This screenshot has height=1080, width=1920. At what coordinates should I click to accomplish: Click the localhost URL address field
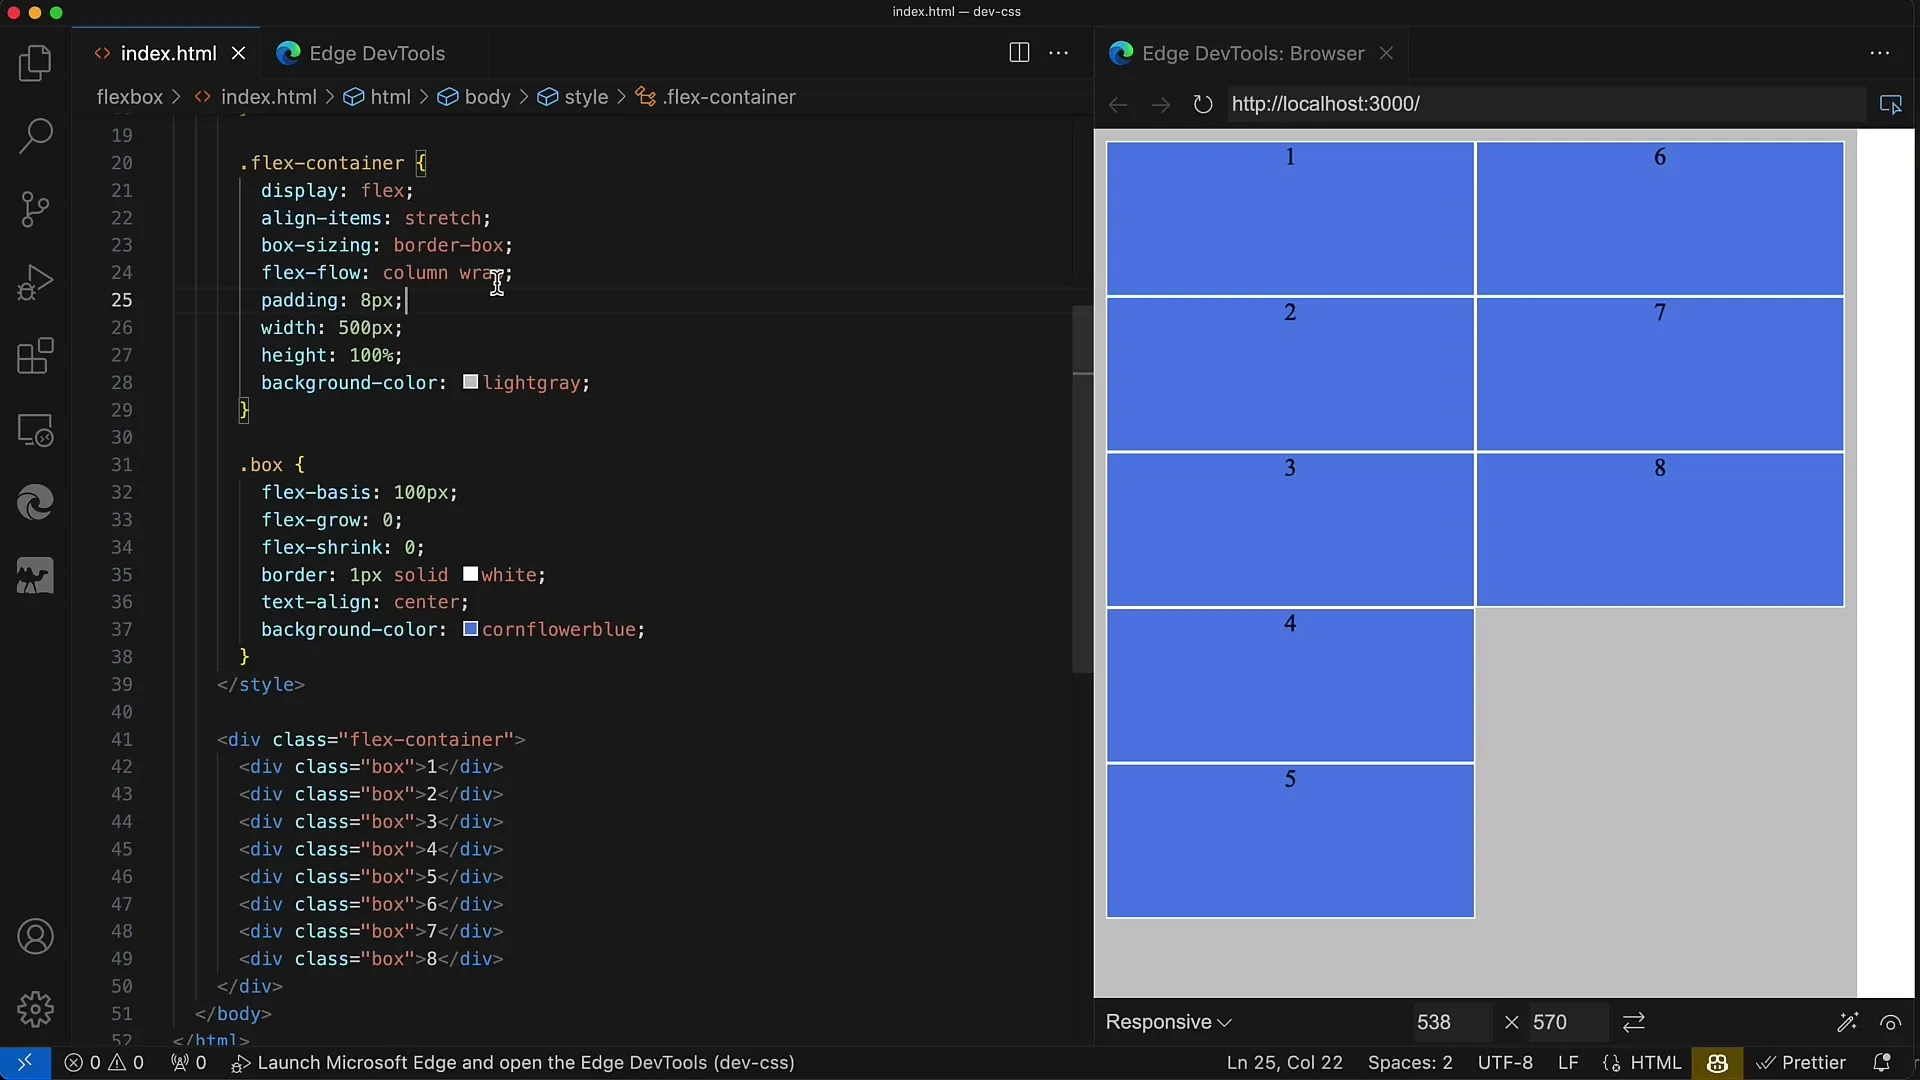1546,104
